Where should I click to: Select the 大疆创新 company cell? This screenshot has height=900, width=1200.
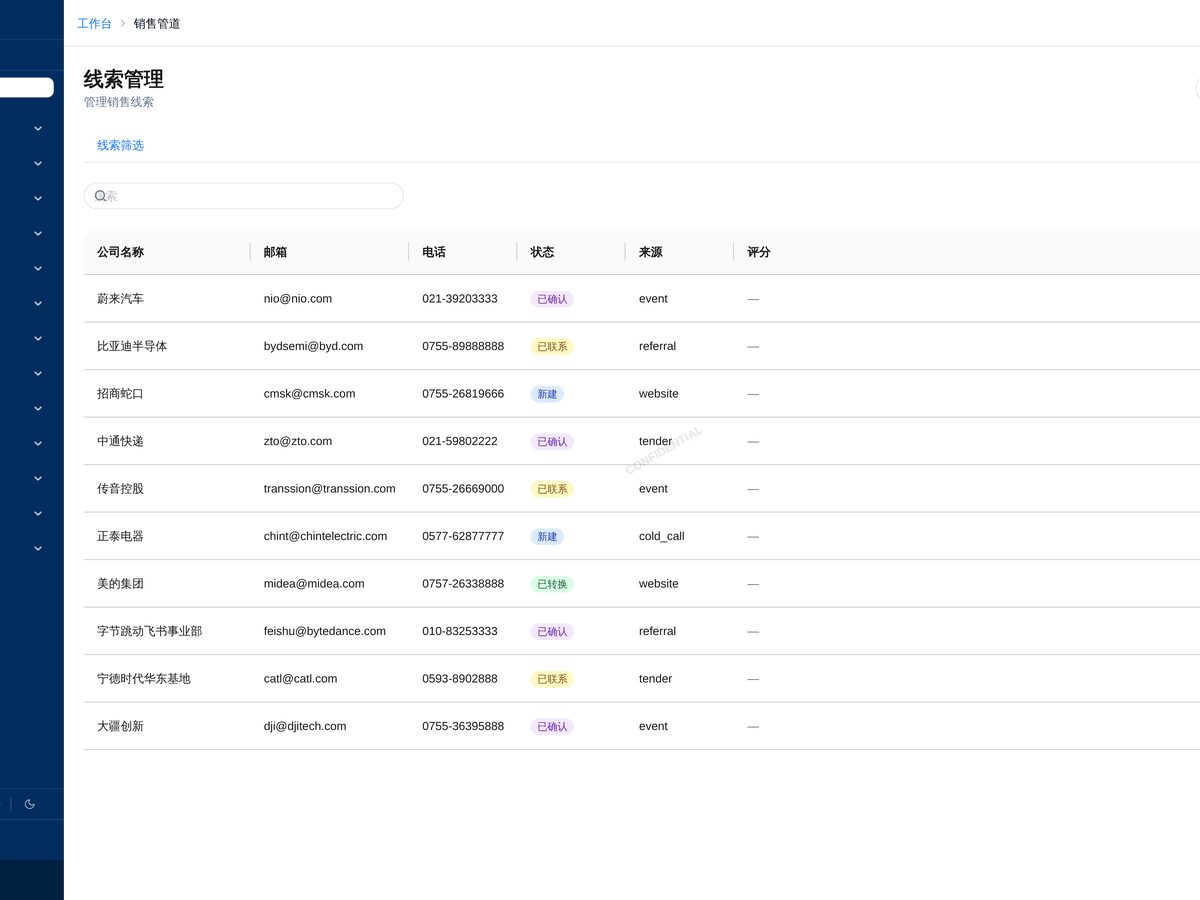tap(120, 726)
